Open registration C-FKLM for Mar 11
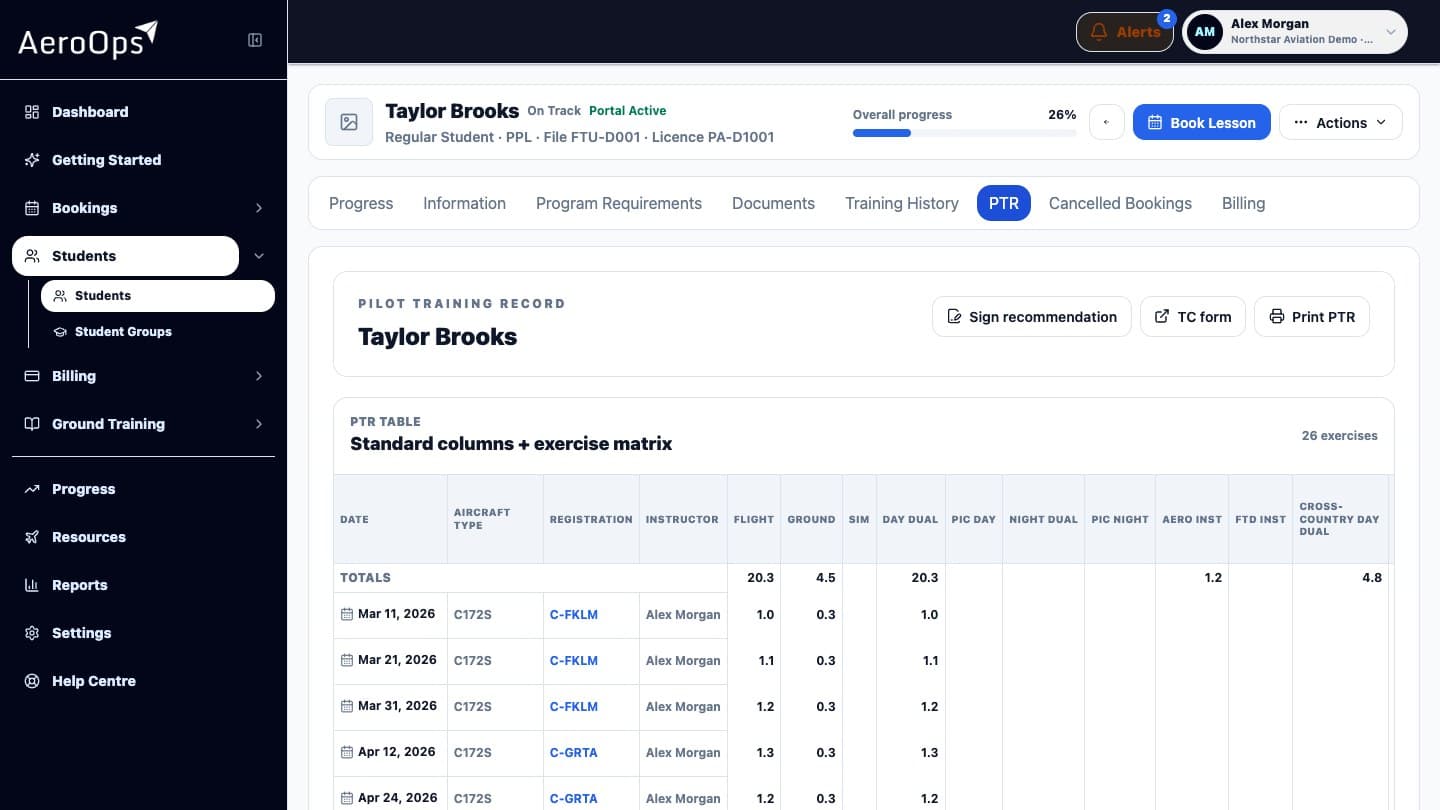 574,615
